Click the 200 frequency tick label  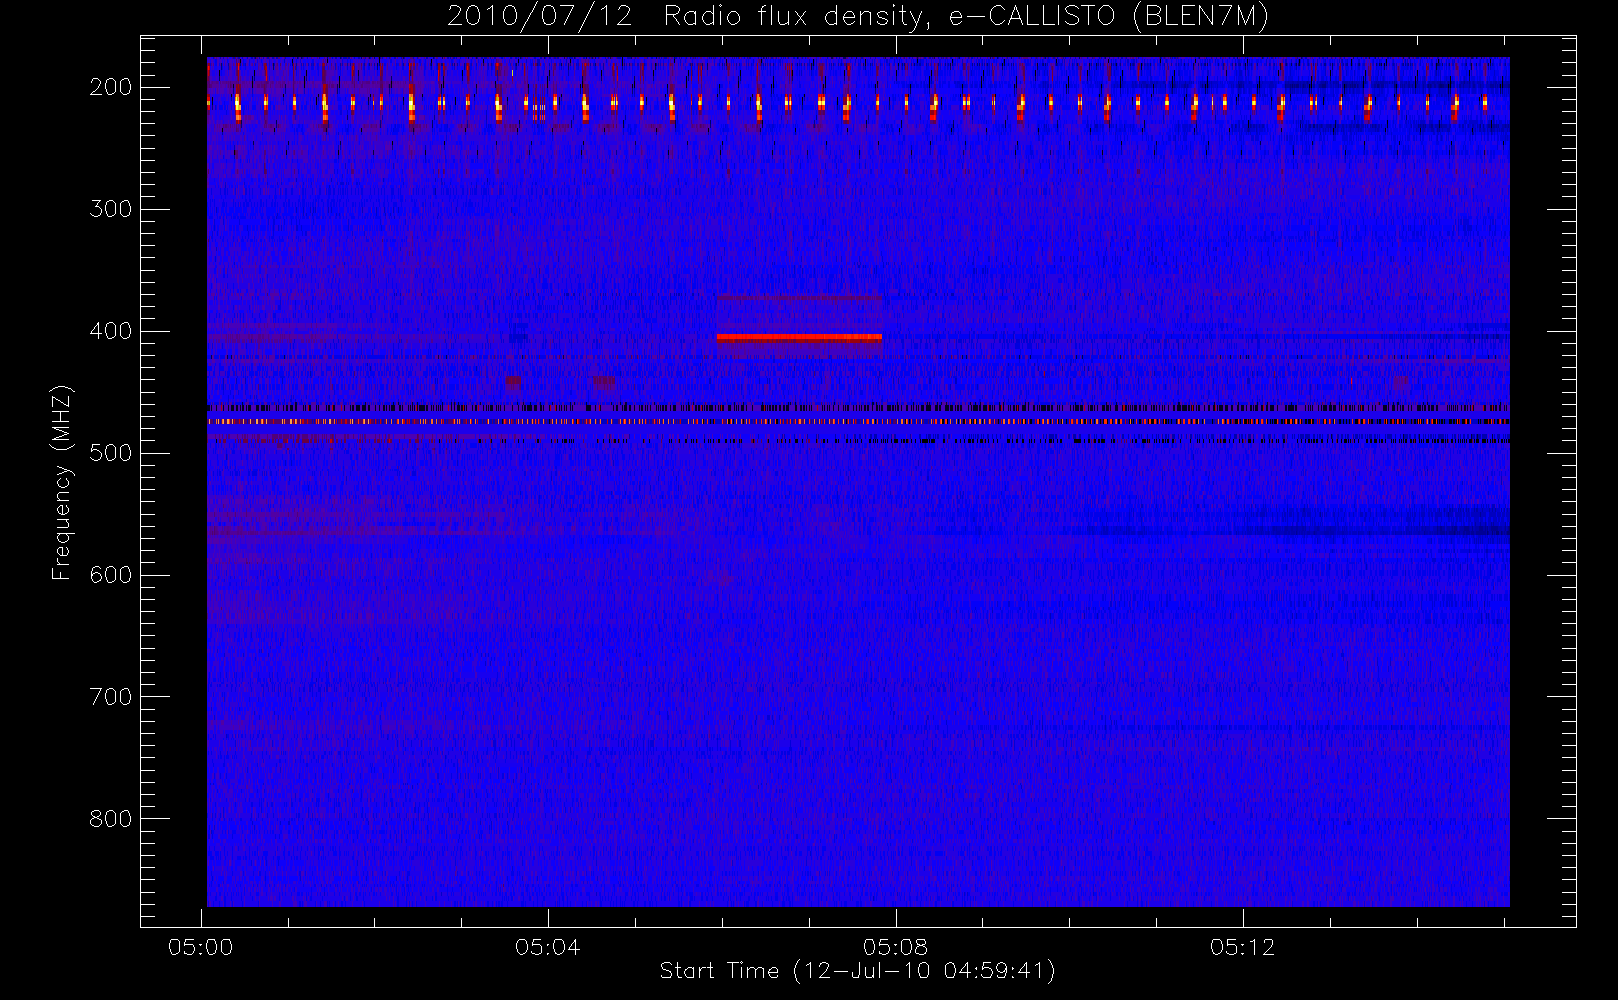pyautogui.click(x=111, y=87)
